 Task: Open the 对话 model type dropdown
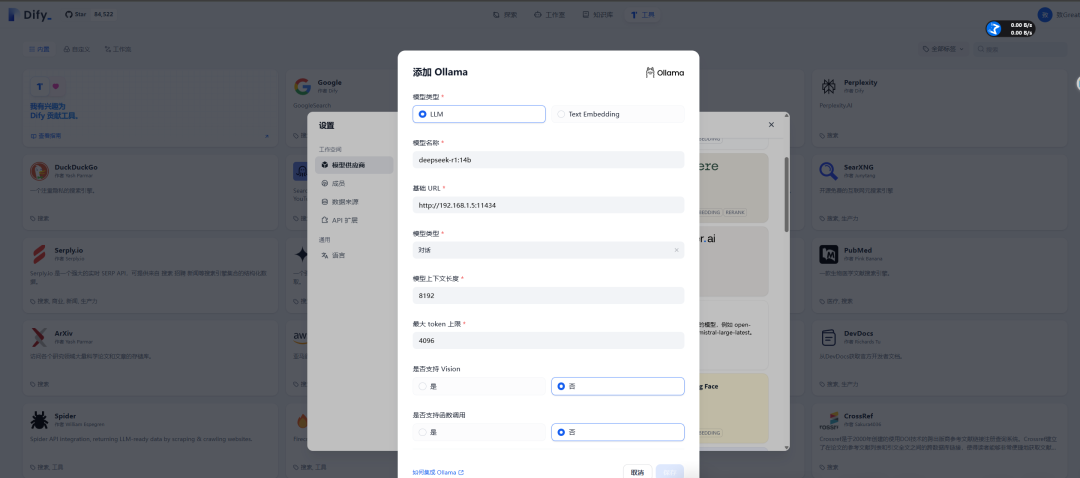tap(548, 250)
